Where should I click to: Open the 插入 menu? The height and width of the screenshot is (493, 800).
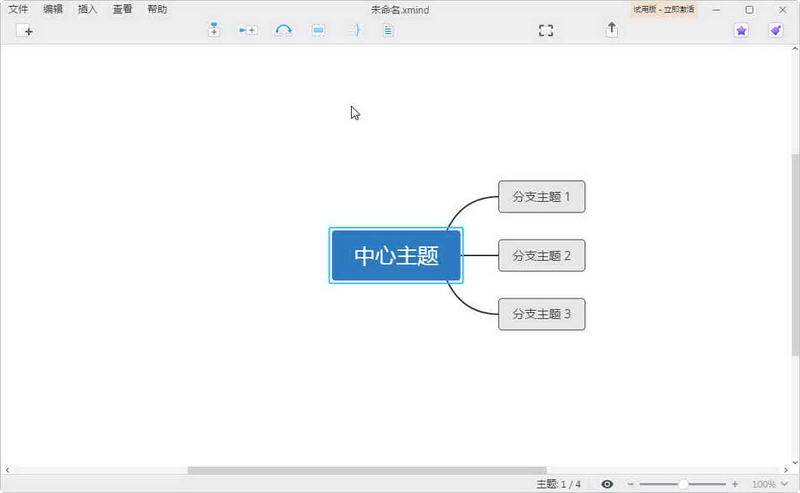tap(87, 9)
